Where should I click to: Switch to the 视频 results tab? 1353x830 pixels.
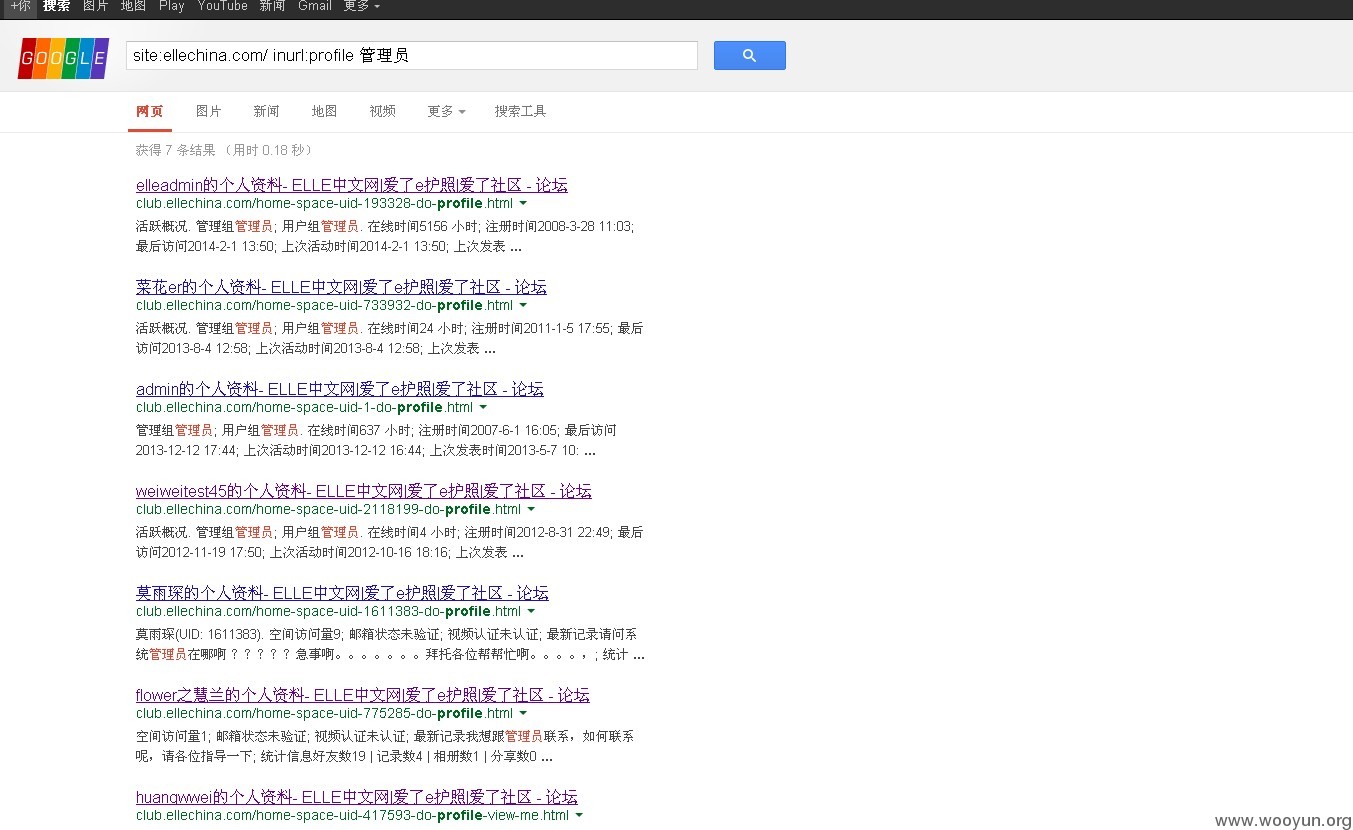coord(382,111)
